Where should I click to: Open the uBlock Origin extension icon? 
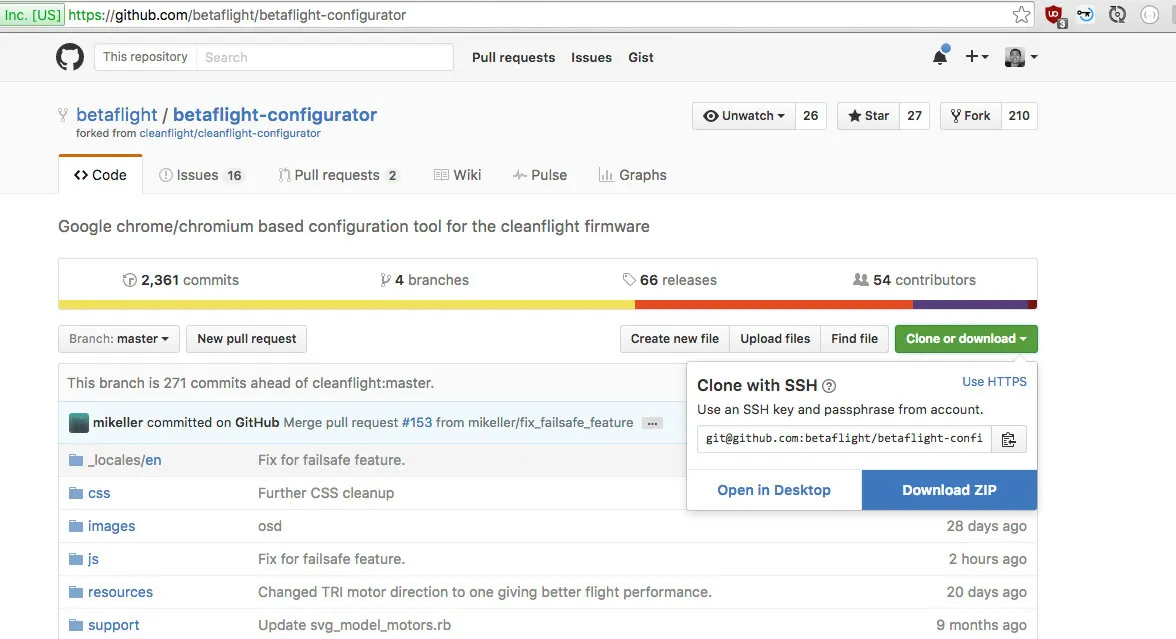(x=1054, y=15)
